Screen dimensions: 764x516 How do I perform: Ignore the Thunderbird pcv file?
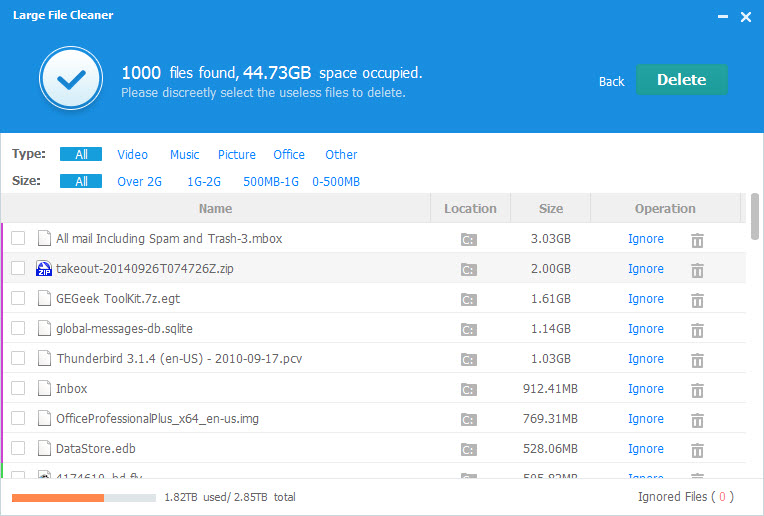point(646,359)
